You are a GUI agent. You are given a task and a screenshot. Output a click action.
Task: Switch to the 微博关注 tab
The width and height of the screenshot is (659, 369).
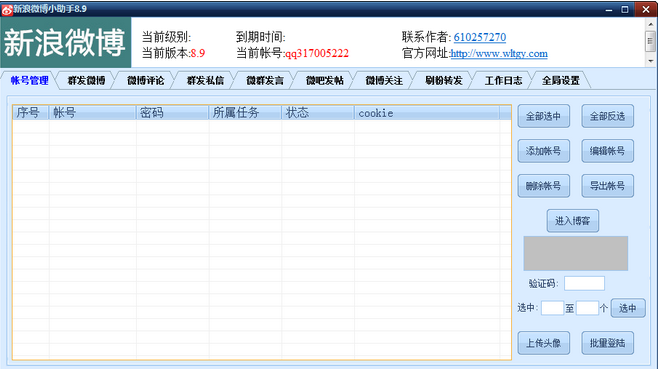click(x=384, y=80)
